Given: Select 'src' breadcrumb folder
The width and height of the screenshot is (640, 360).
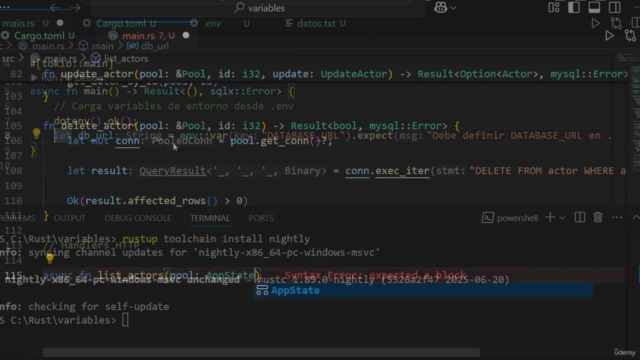Looking at the screenshot, I should pos(8,59).
